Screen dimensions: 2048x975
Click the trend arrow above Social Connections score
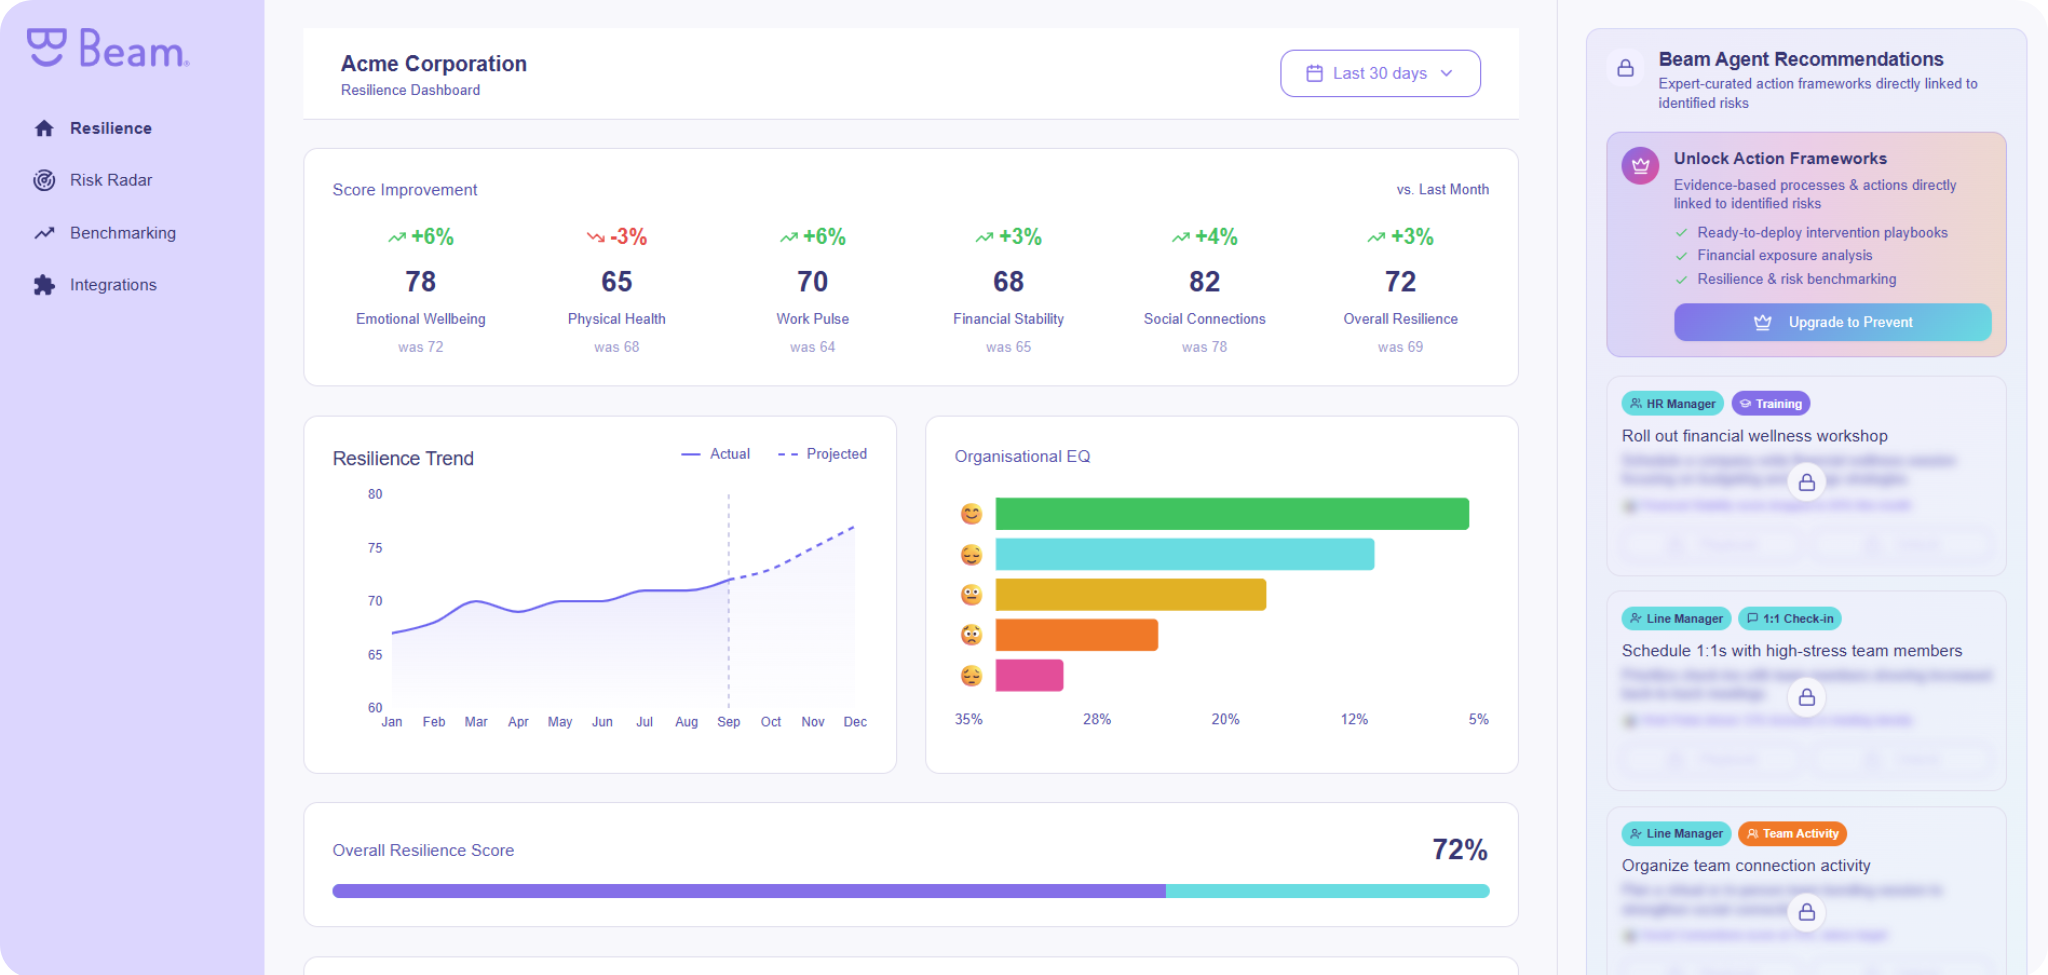pos(1181,237)
